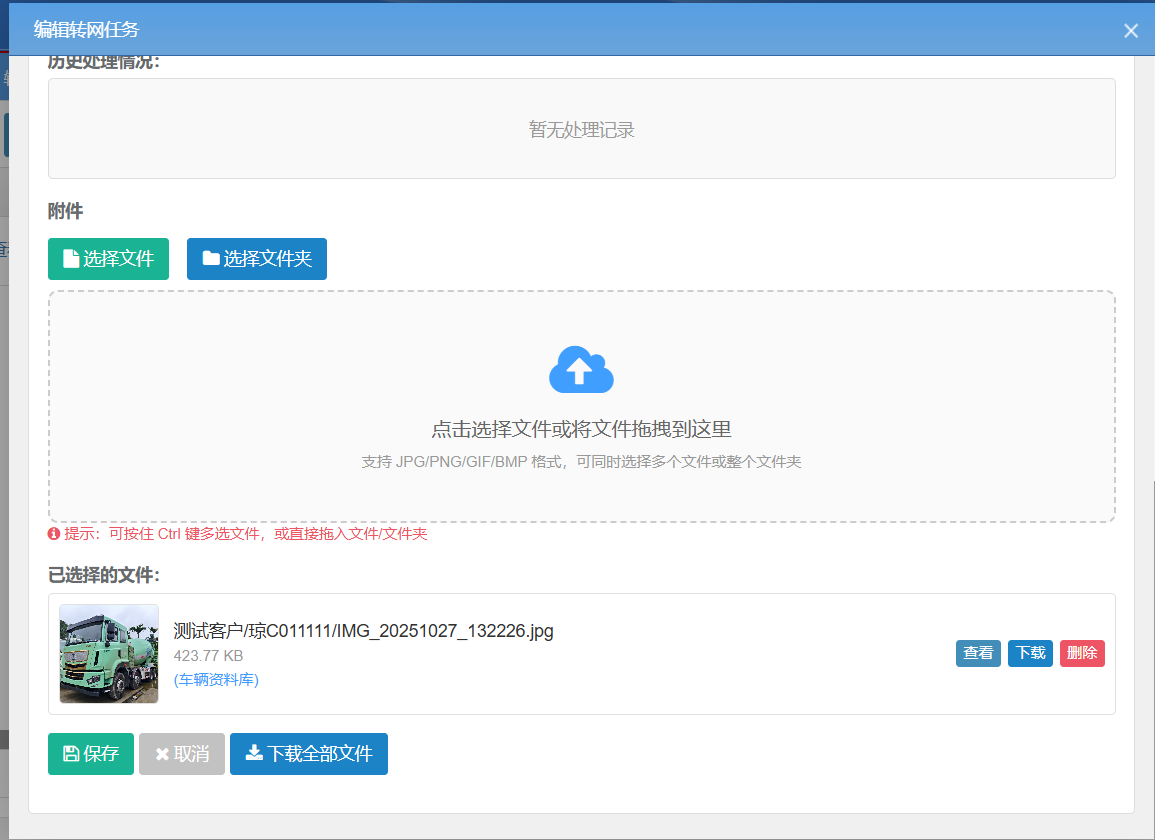The image size is (1155, 840).
Task: Open the 选择文件夹 folder picker
Action: [x=256, y=259]
